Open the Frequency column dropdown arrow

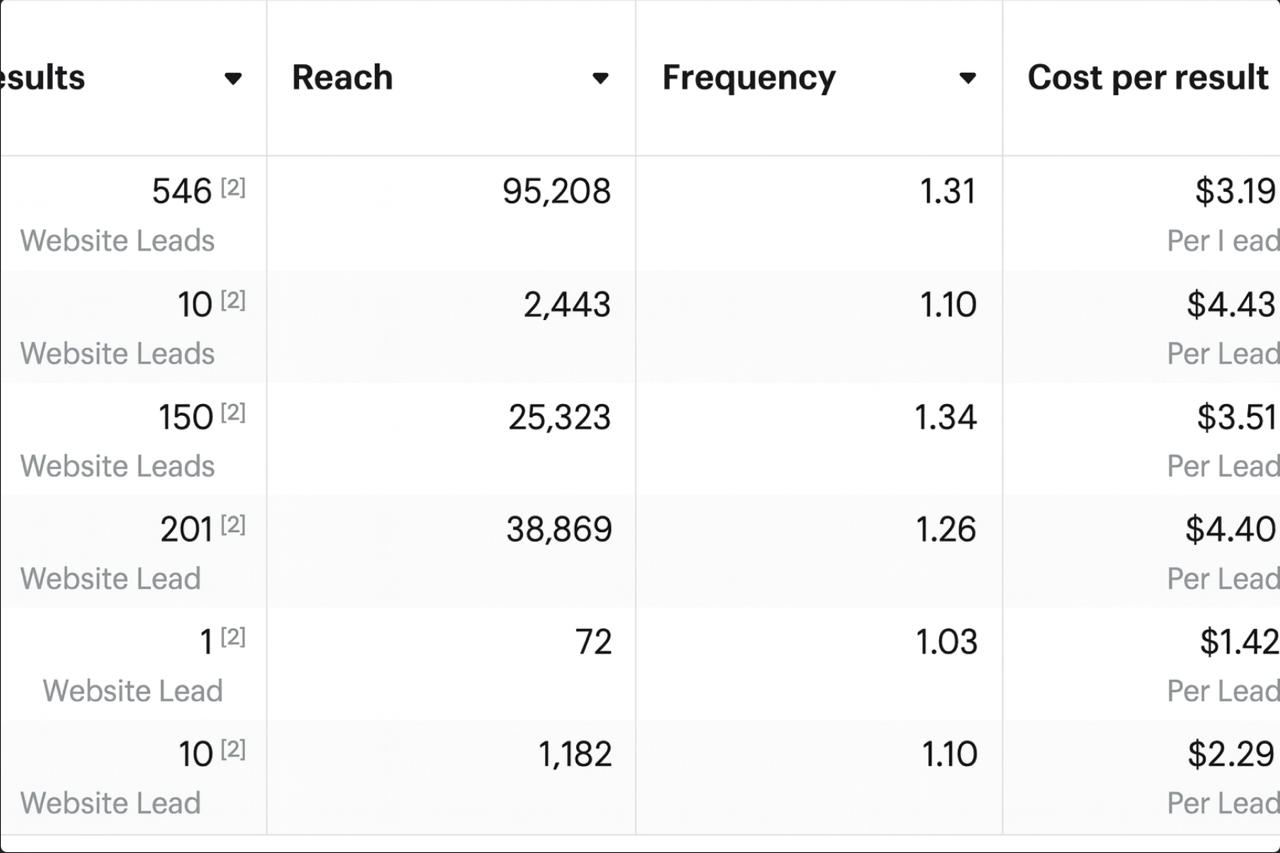pos(967,78)
